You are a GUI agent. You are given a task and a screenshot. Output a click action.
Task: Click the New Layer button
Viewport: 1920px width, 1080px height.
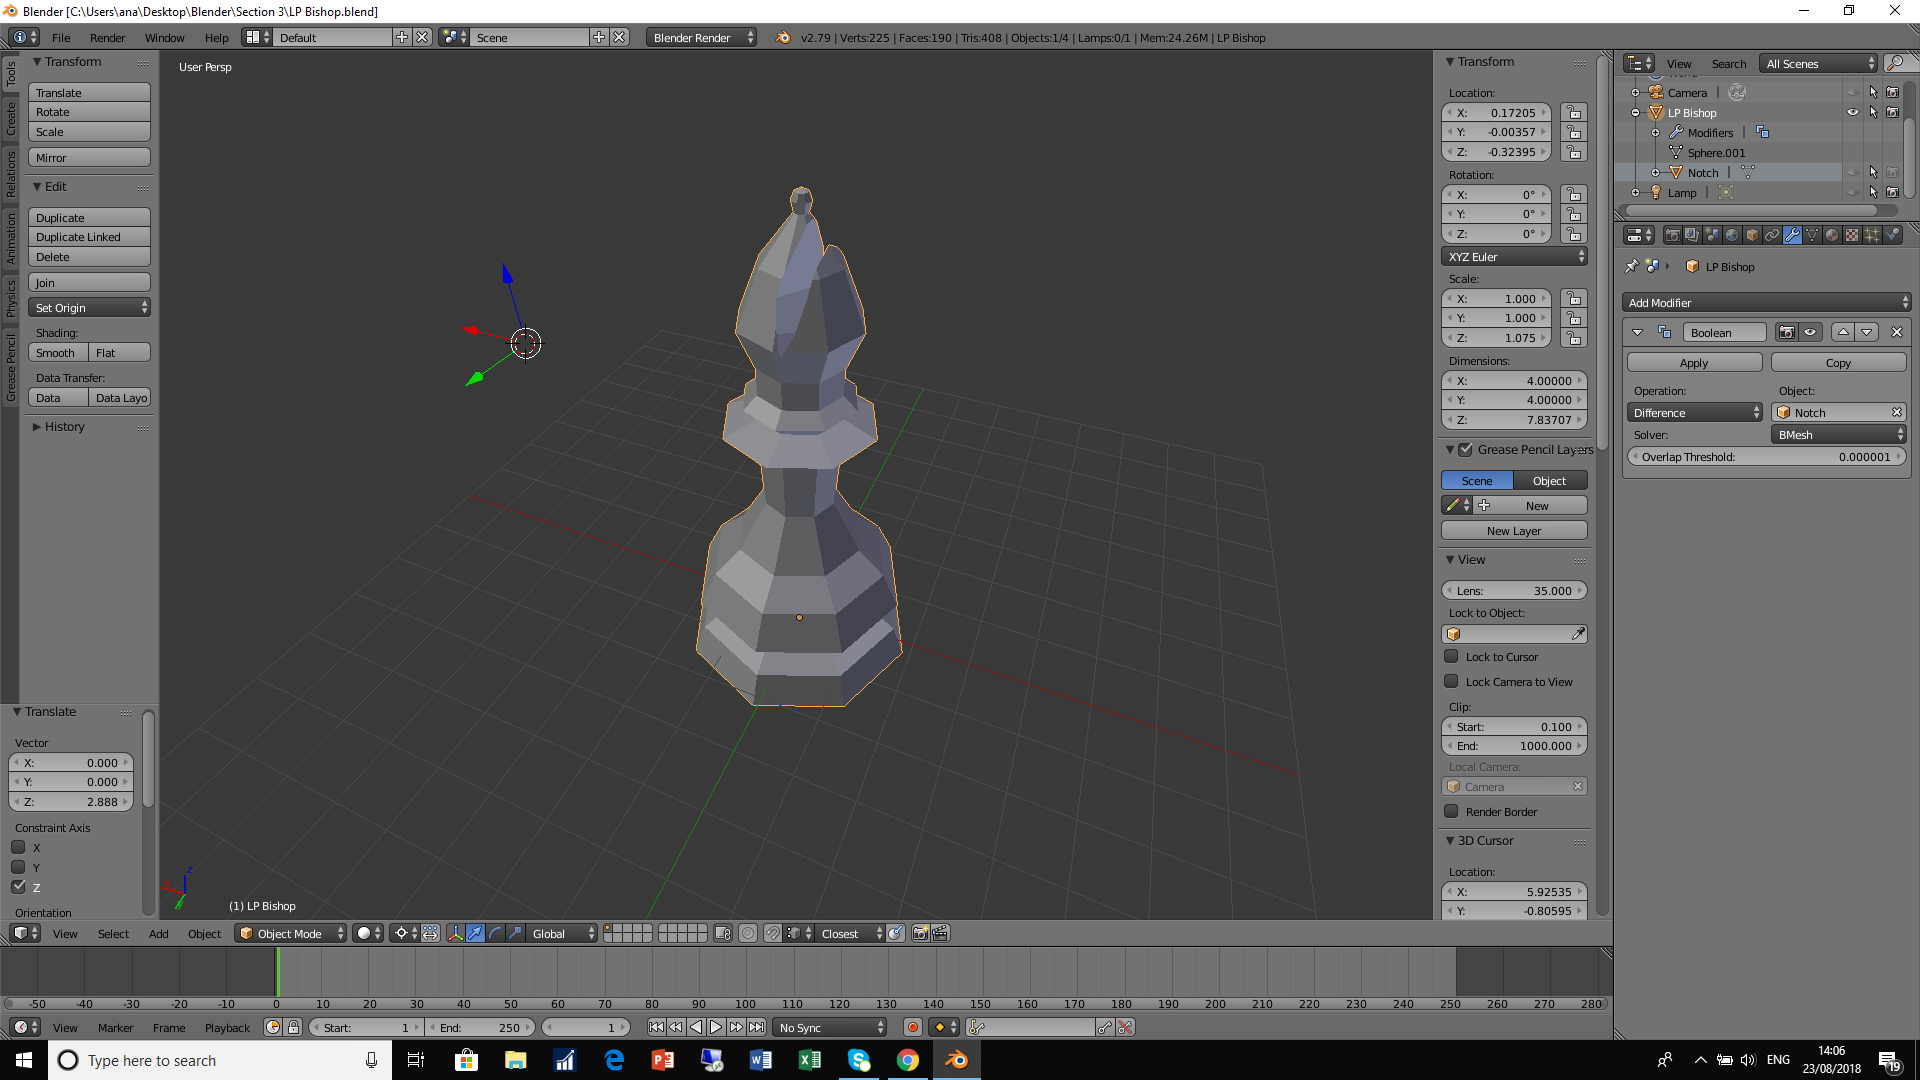(x=1514, y=531)
